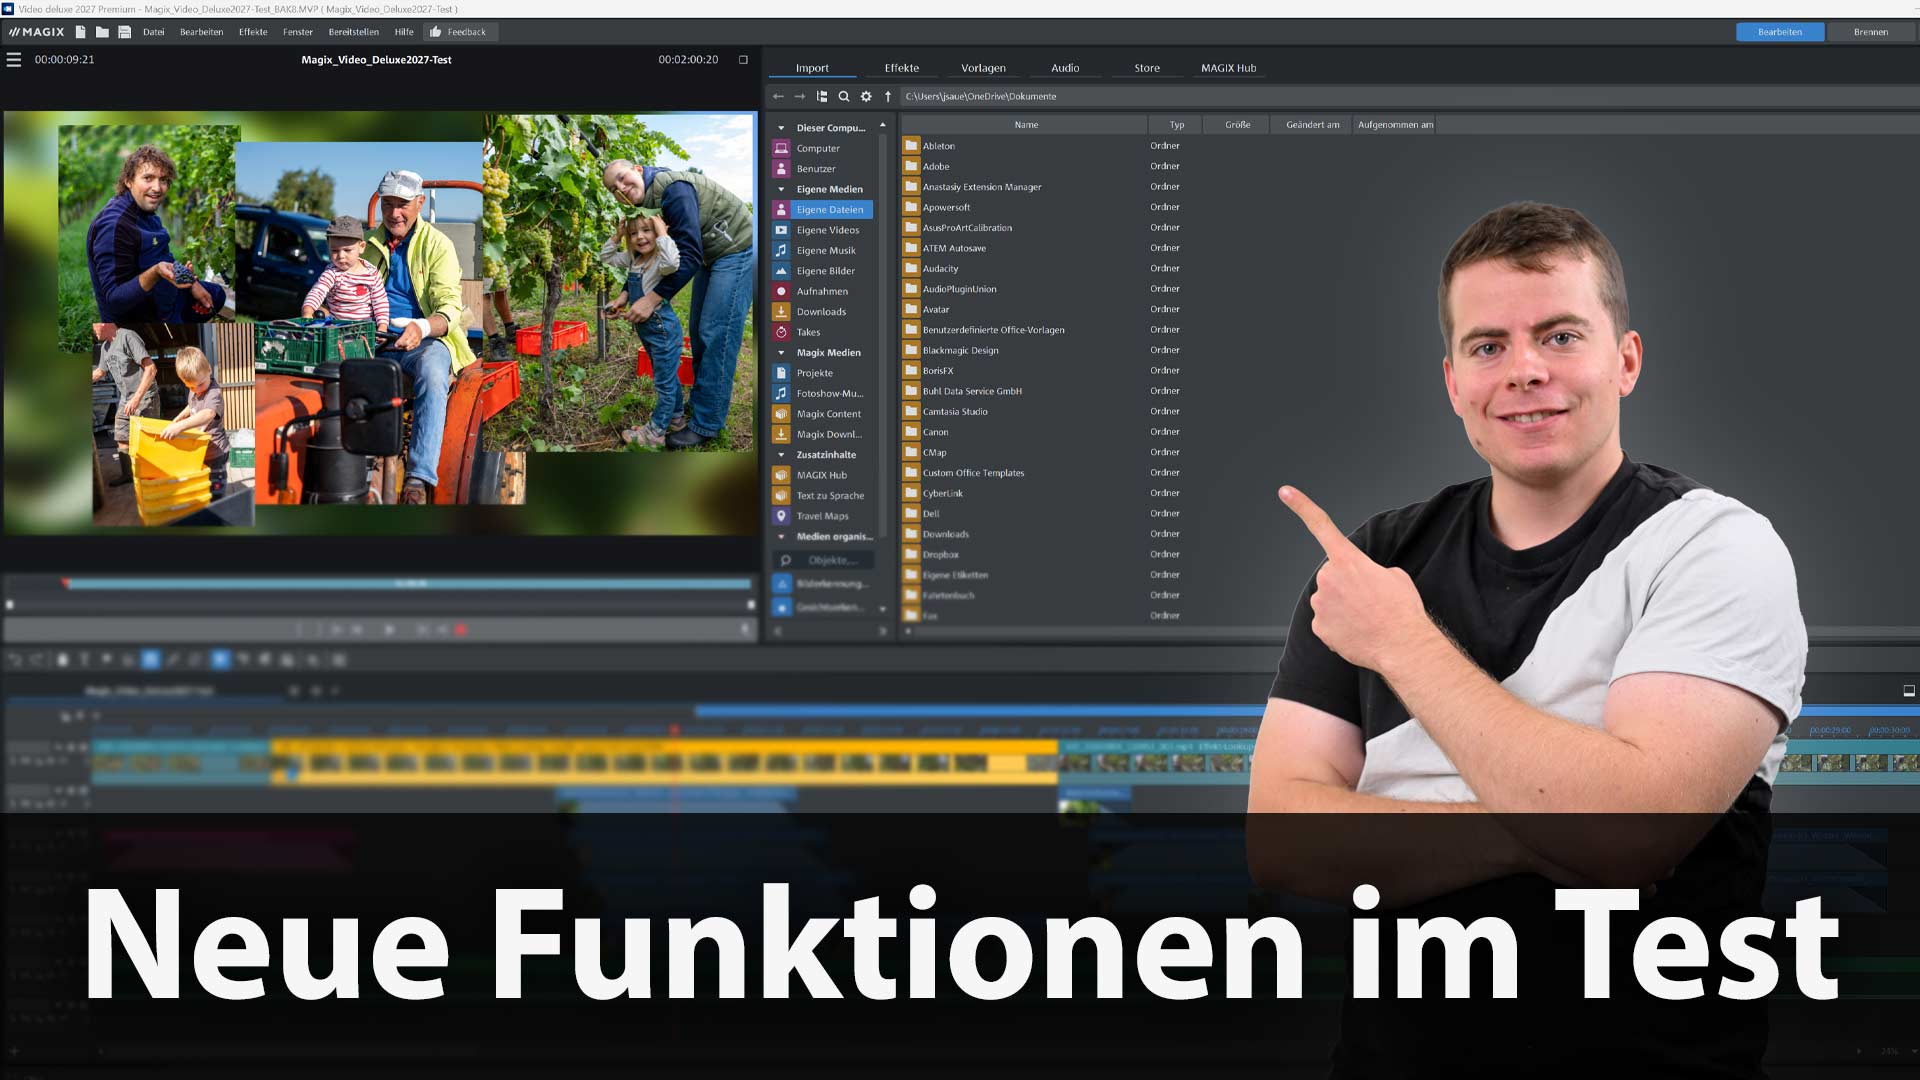Viewport: 1920px width, 1080px height.
Task: Collapse the Zusatzinhalte tree section
Action: [782, 455]
